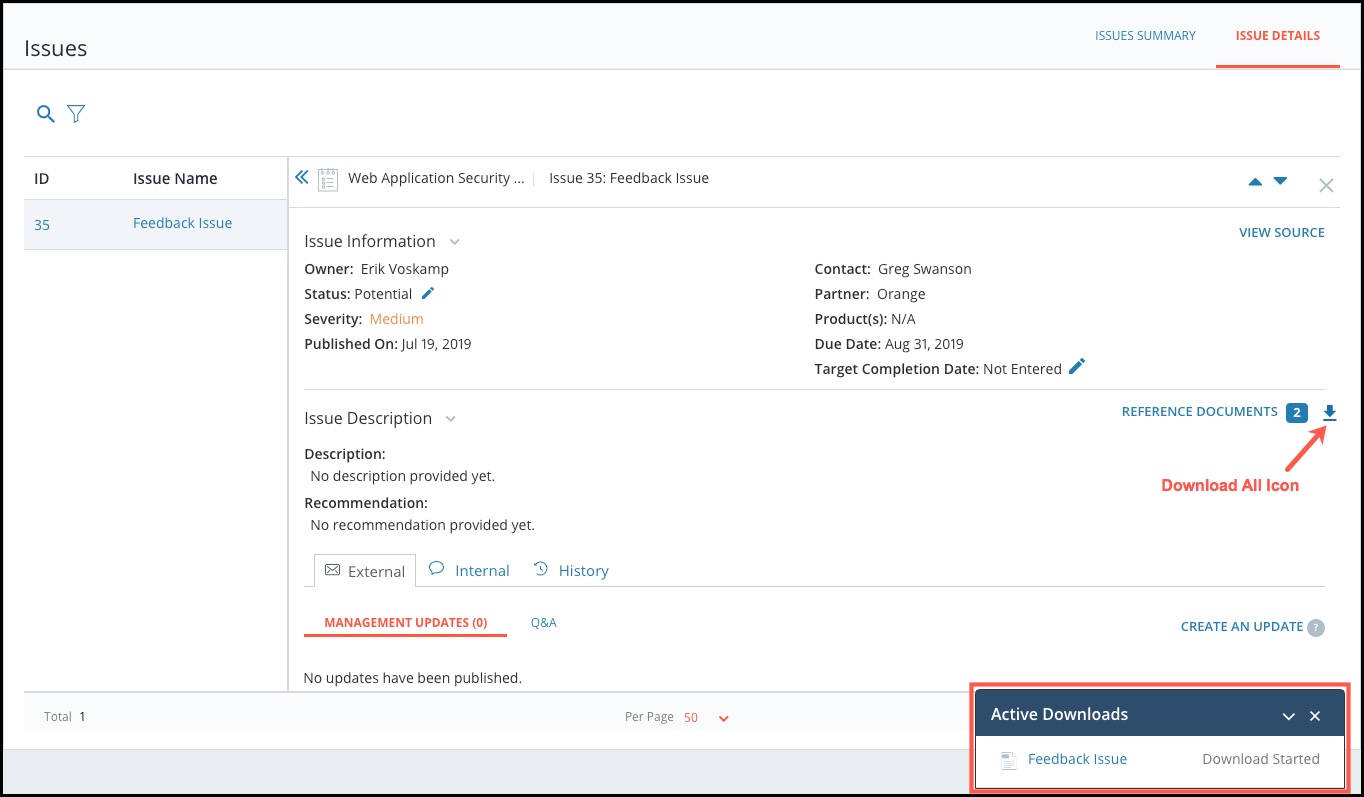
Task: Edit Target Completion Date pencil icon
Action: [1076, 367]
